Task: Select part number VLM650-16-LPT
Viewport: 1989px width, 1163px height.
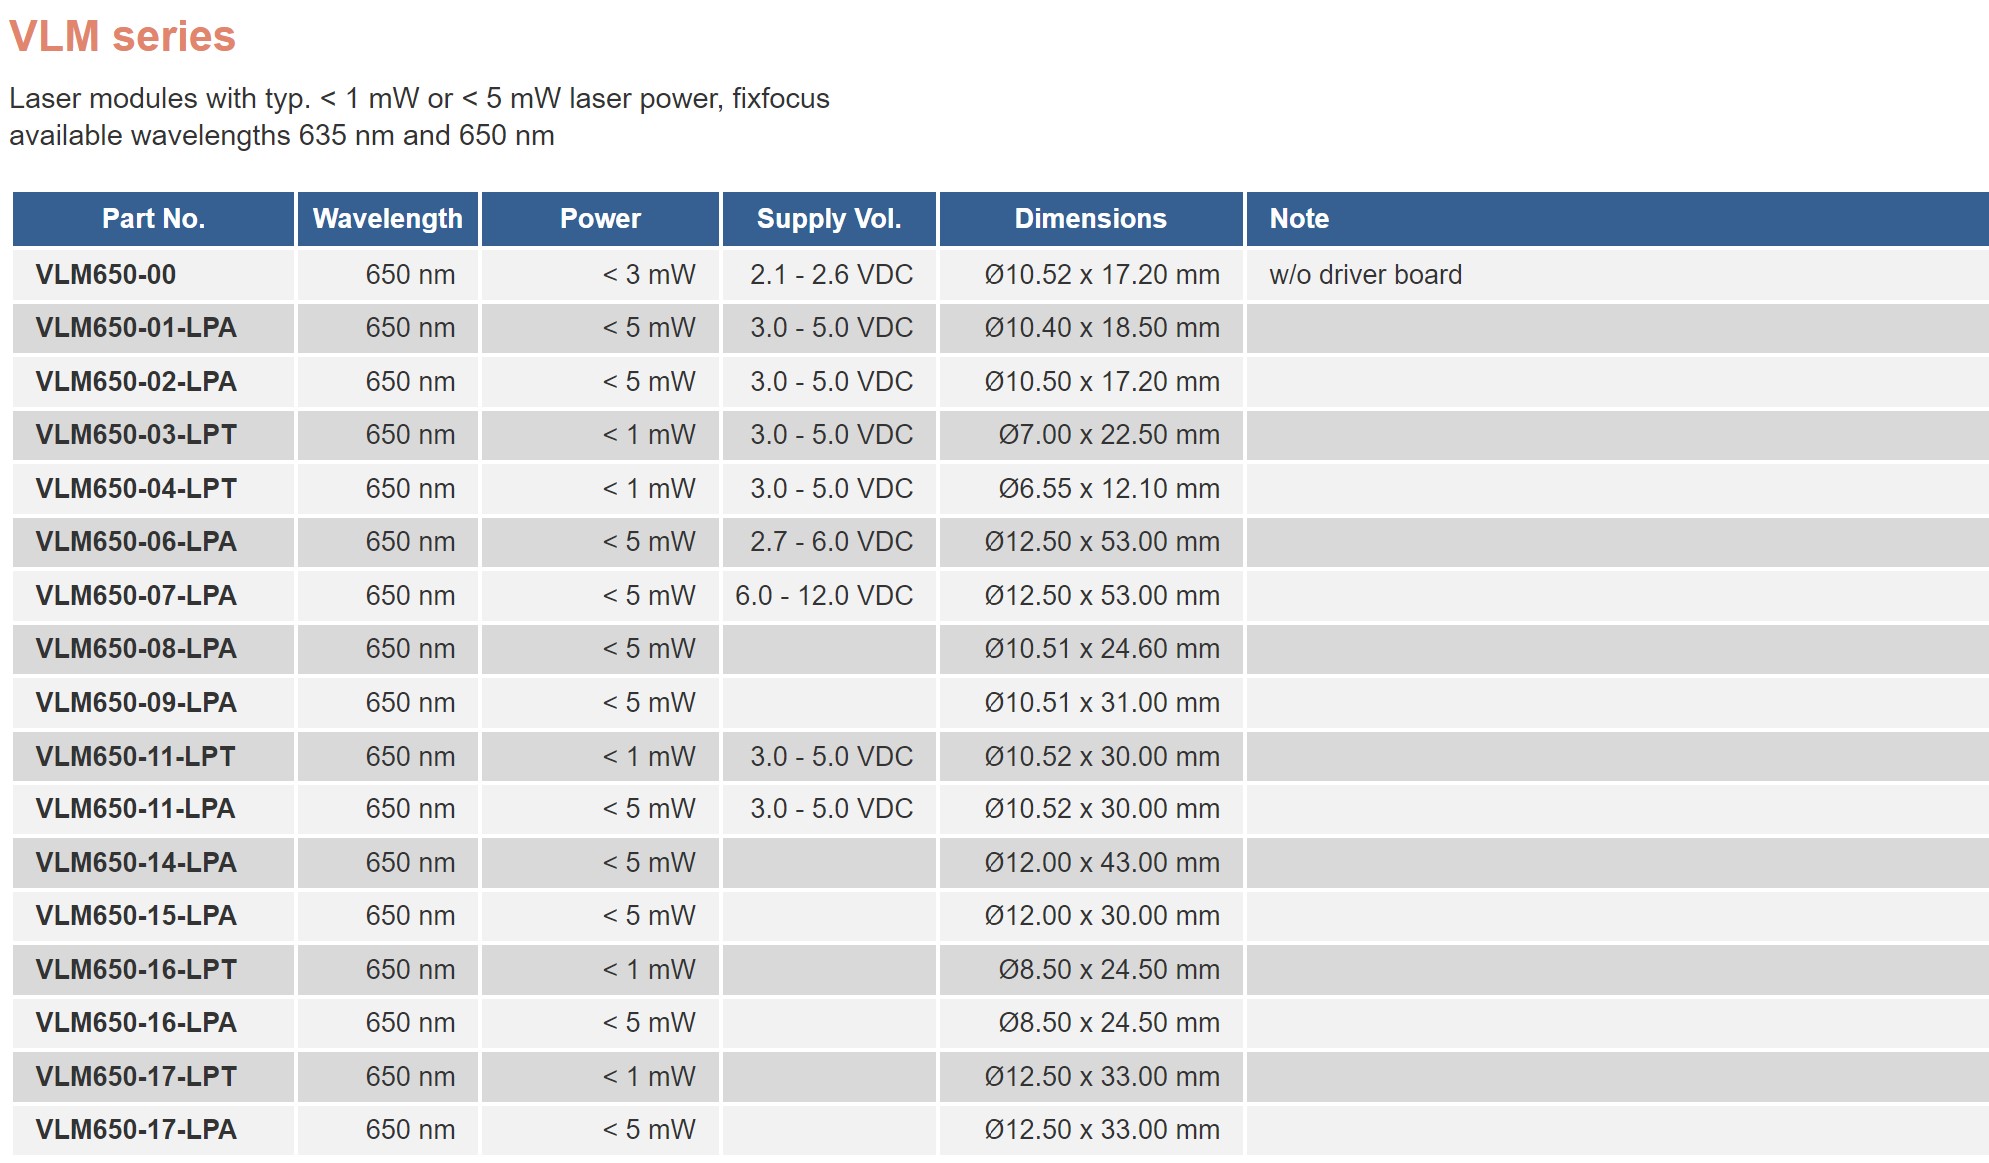Action: tap(136, 970)
